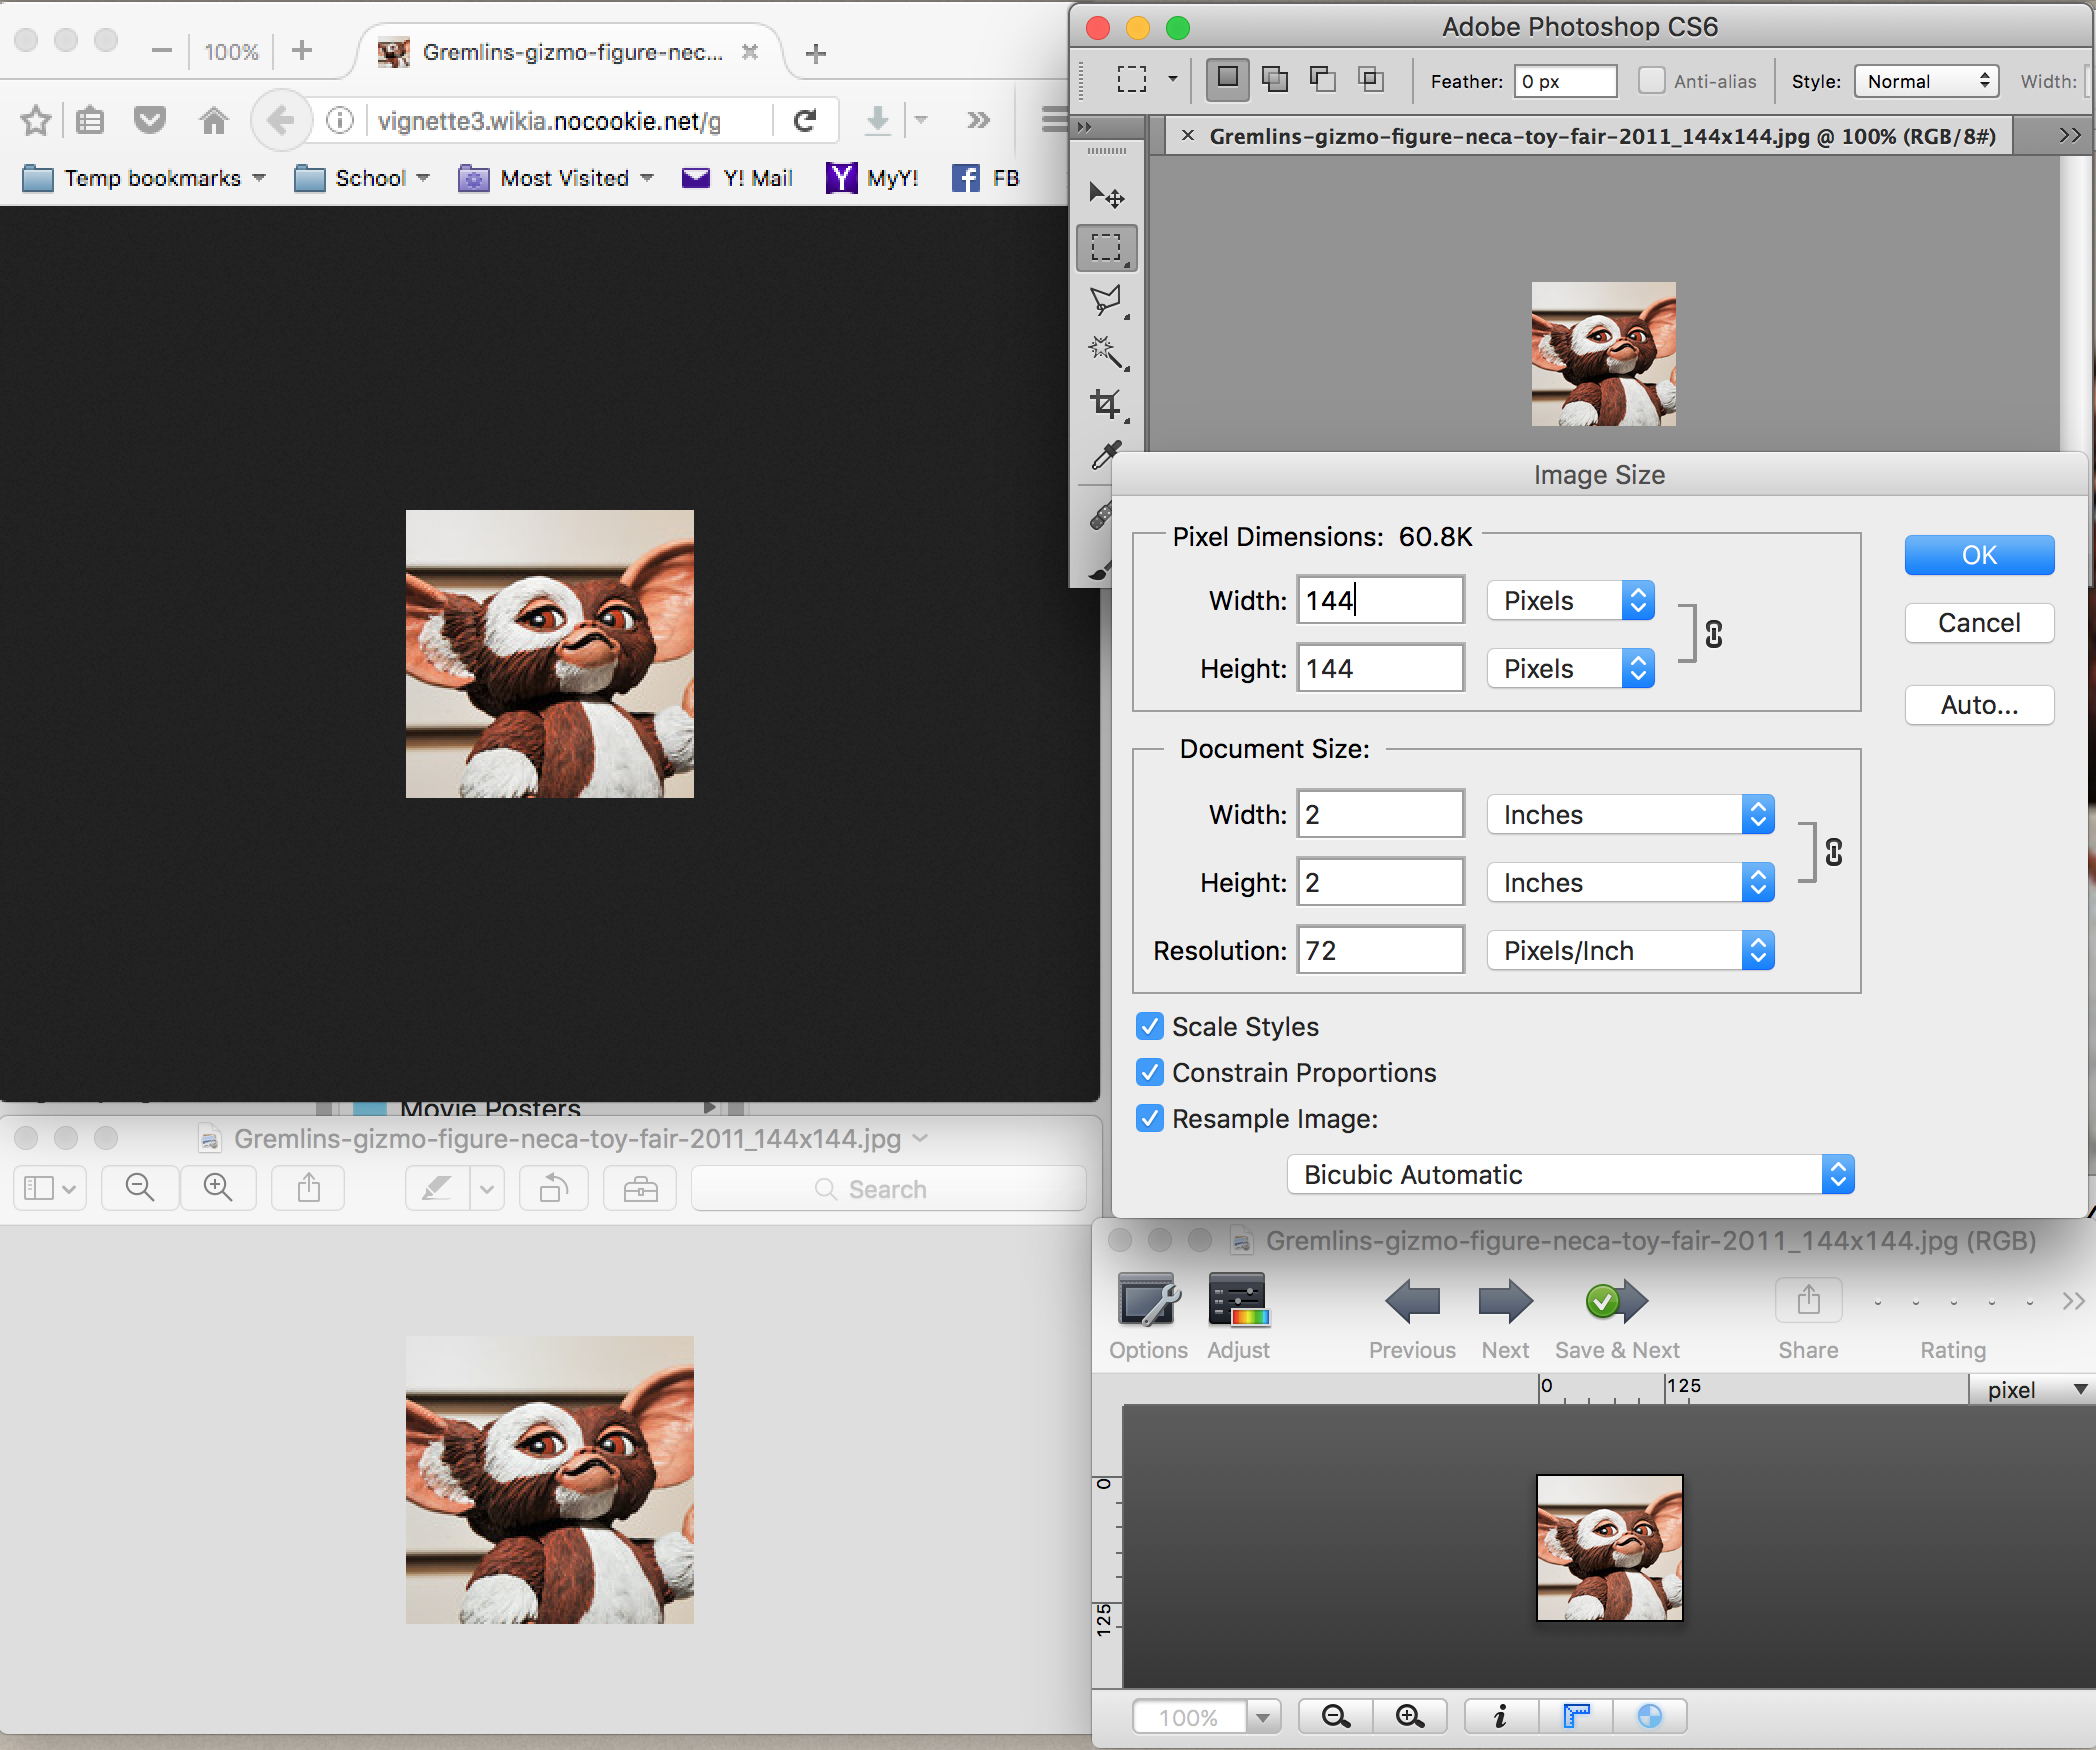This screenshot has width=2096, height=1750.
Task: Toggle Constrain Proportions checkbox
Action: click(1150, 1072)
